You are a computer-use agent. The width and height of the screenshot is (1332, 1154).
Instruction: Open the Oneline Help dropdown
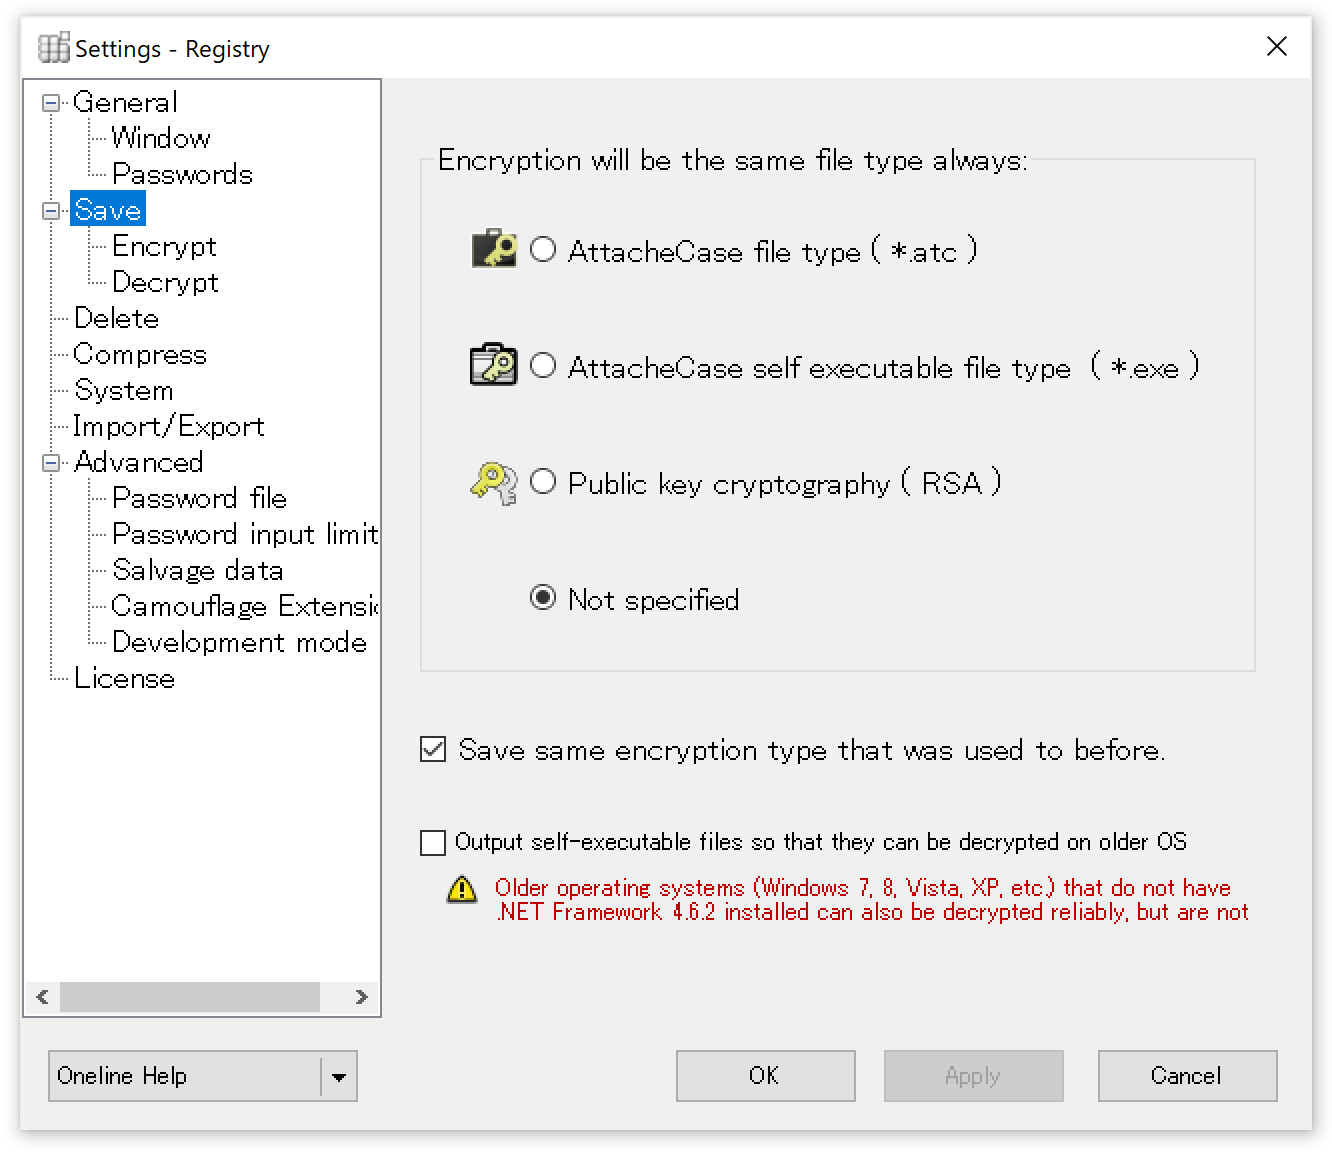pyautogui.click(x=339, y=1076)
